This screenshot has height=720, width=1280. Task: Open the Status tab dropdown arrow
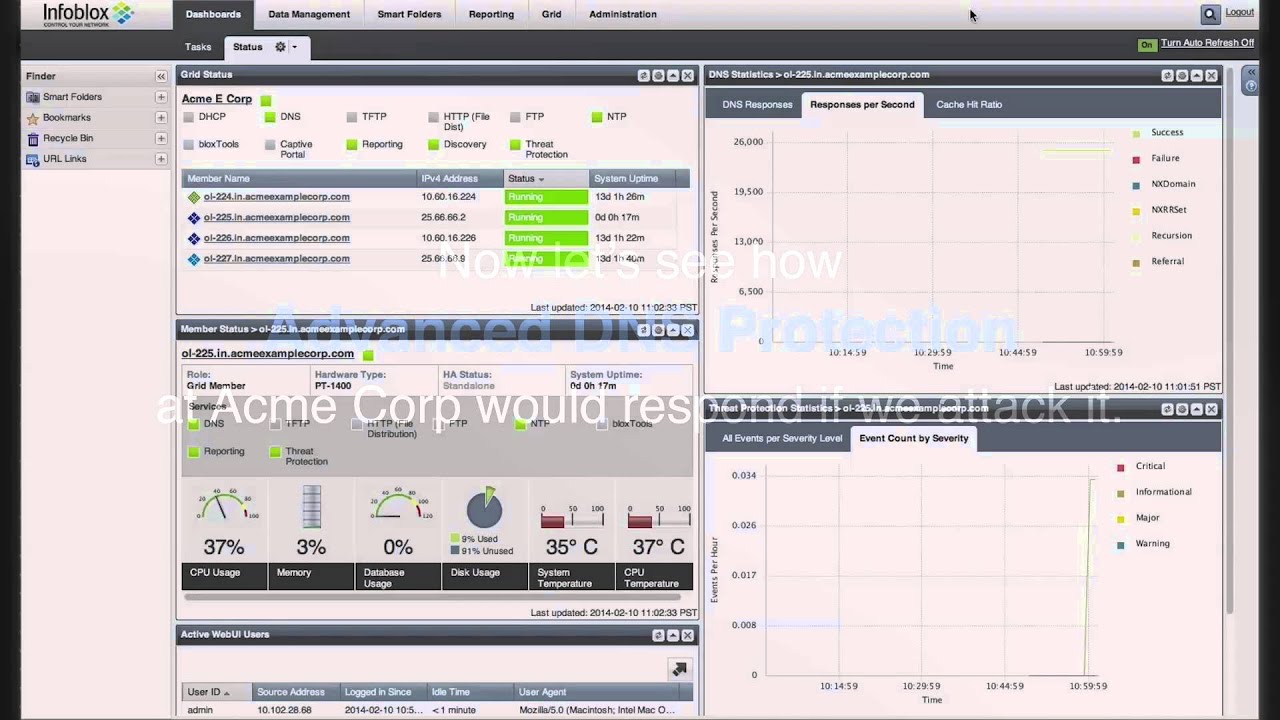pos(294,47)
